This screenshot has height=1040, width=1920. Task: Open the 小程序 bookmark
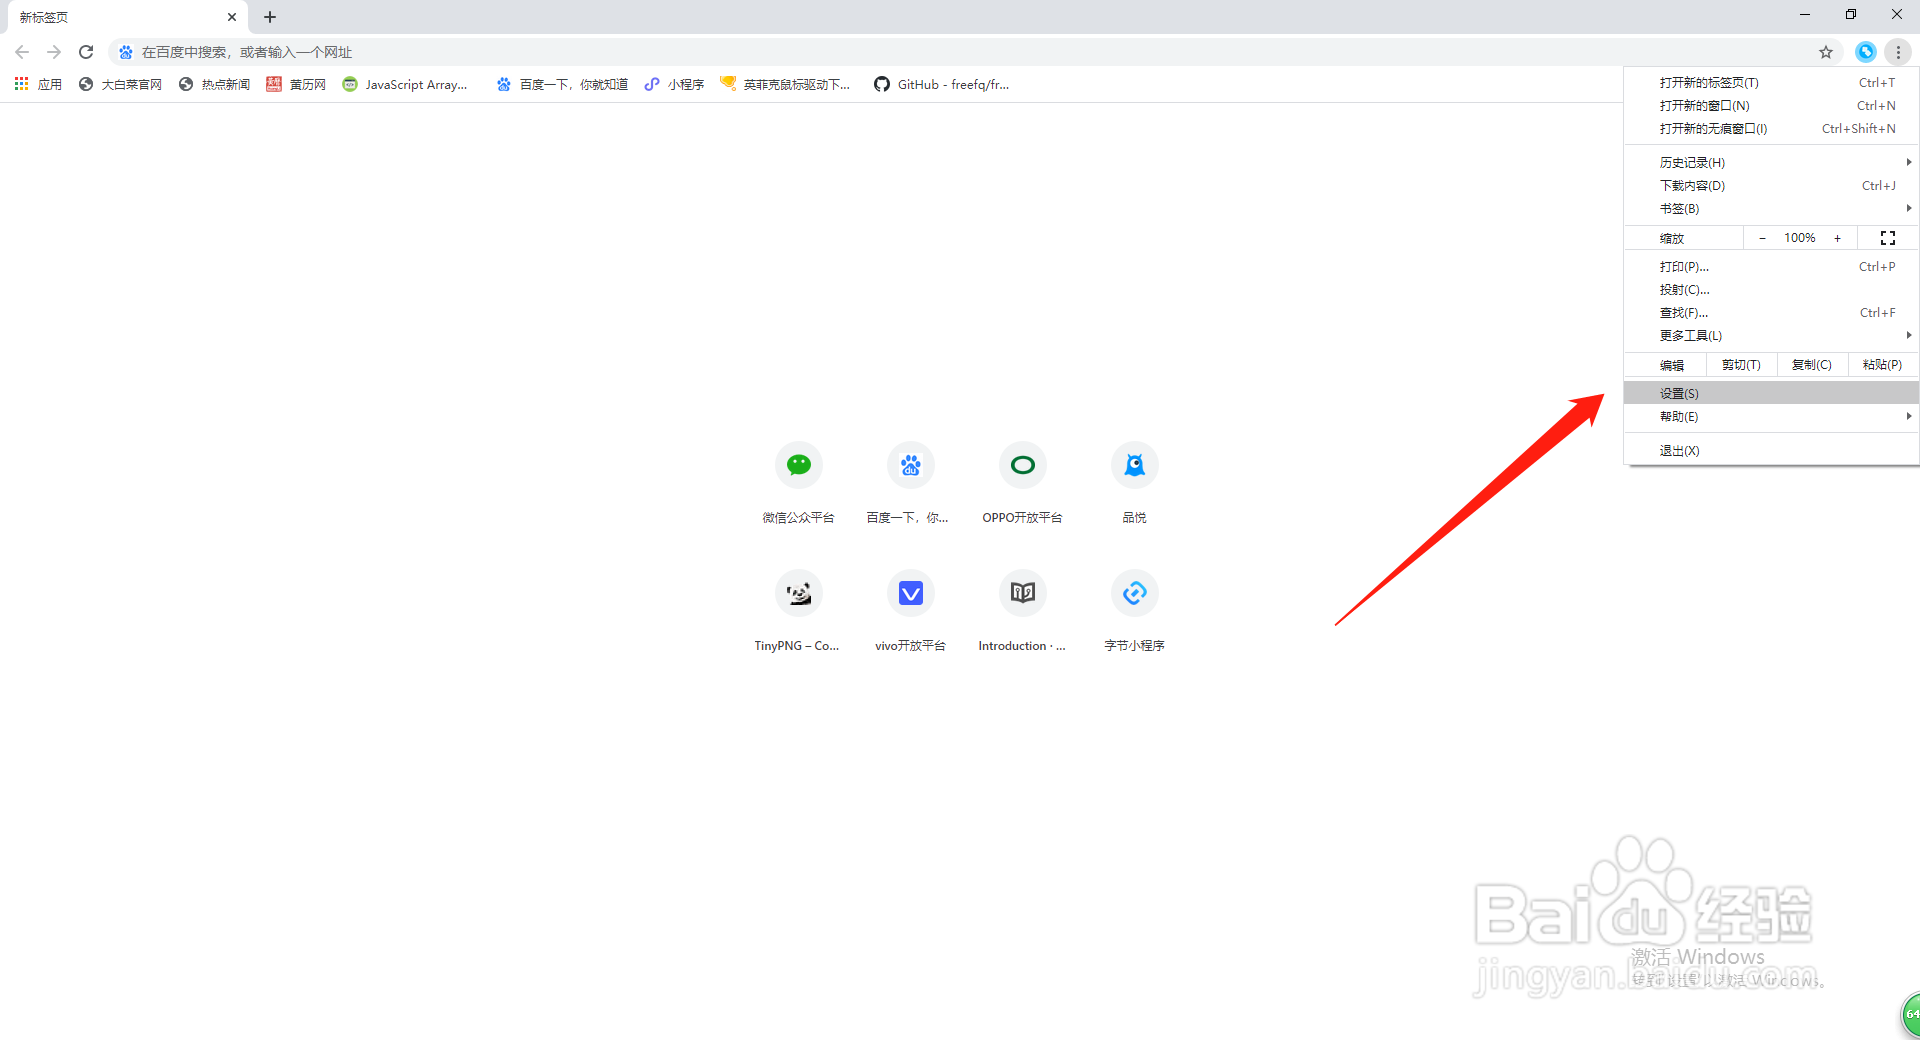click(674, 85)
